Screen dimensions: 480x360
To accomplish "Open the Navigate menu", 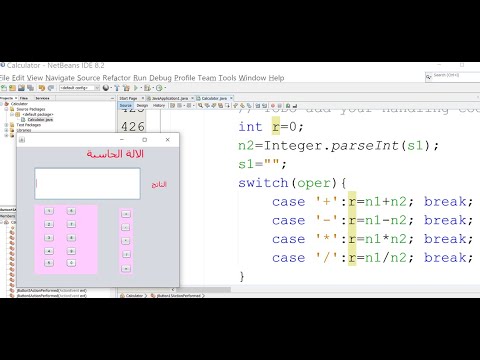I will click(60, 78).
